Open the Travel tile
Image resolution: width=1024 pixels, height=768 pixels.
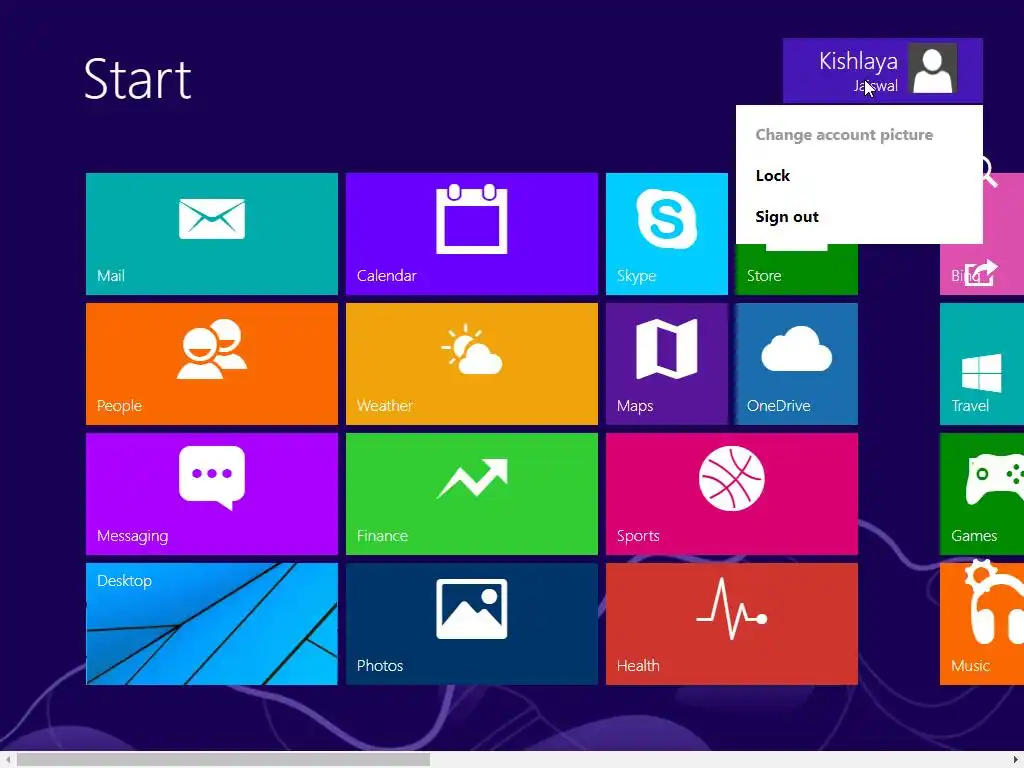(982, 364)
